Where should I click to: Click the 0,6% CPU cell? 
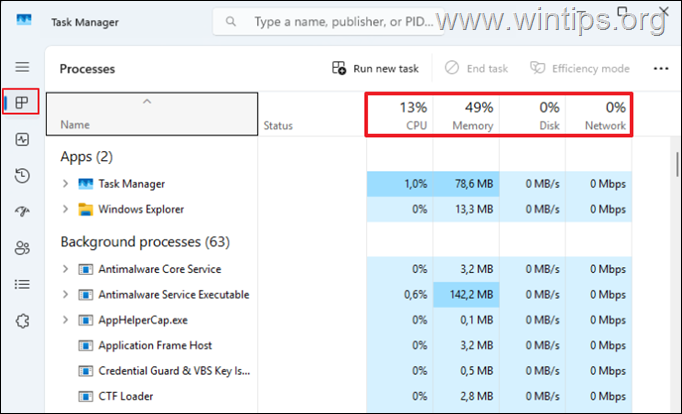click(399, 294)
